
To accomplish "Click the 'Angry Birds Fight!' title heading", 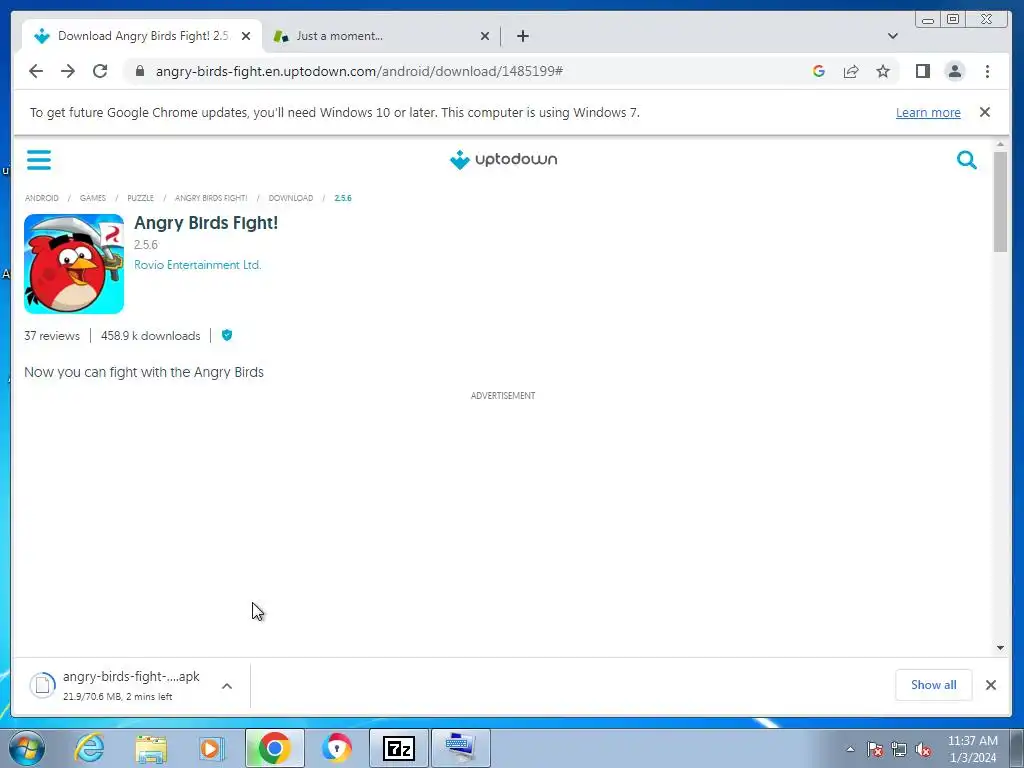I will click(x=206, y=223).
